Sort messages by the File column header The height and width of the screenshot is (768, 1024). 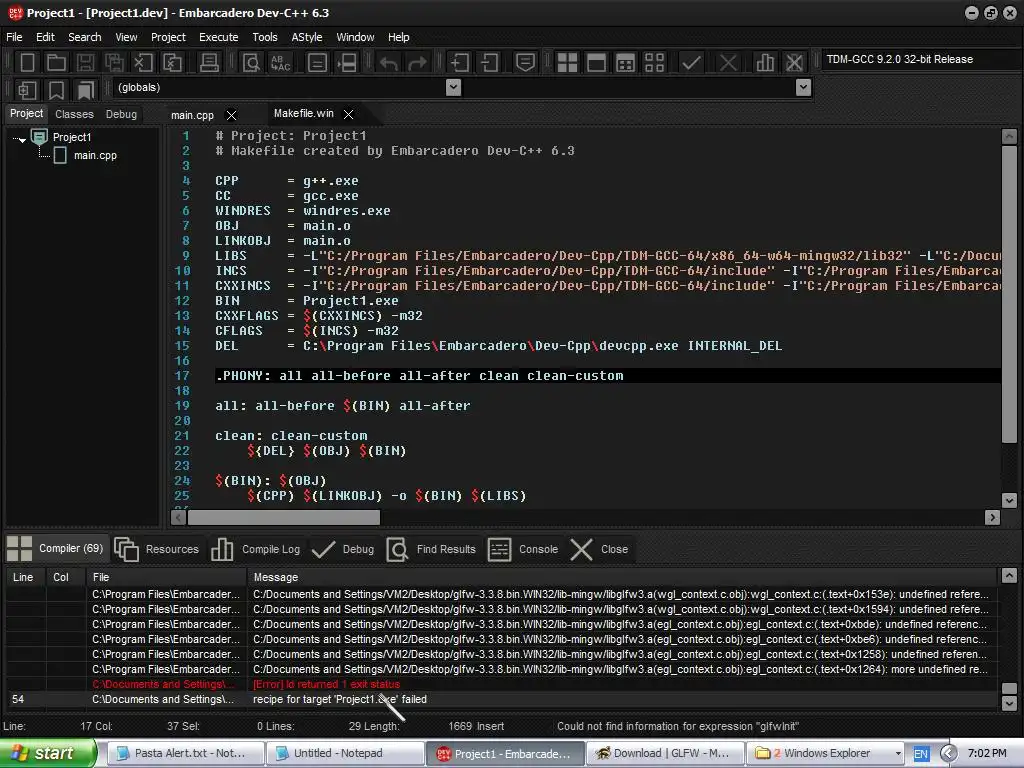(166, 577)
